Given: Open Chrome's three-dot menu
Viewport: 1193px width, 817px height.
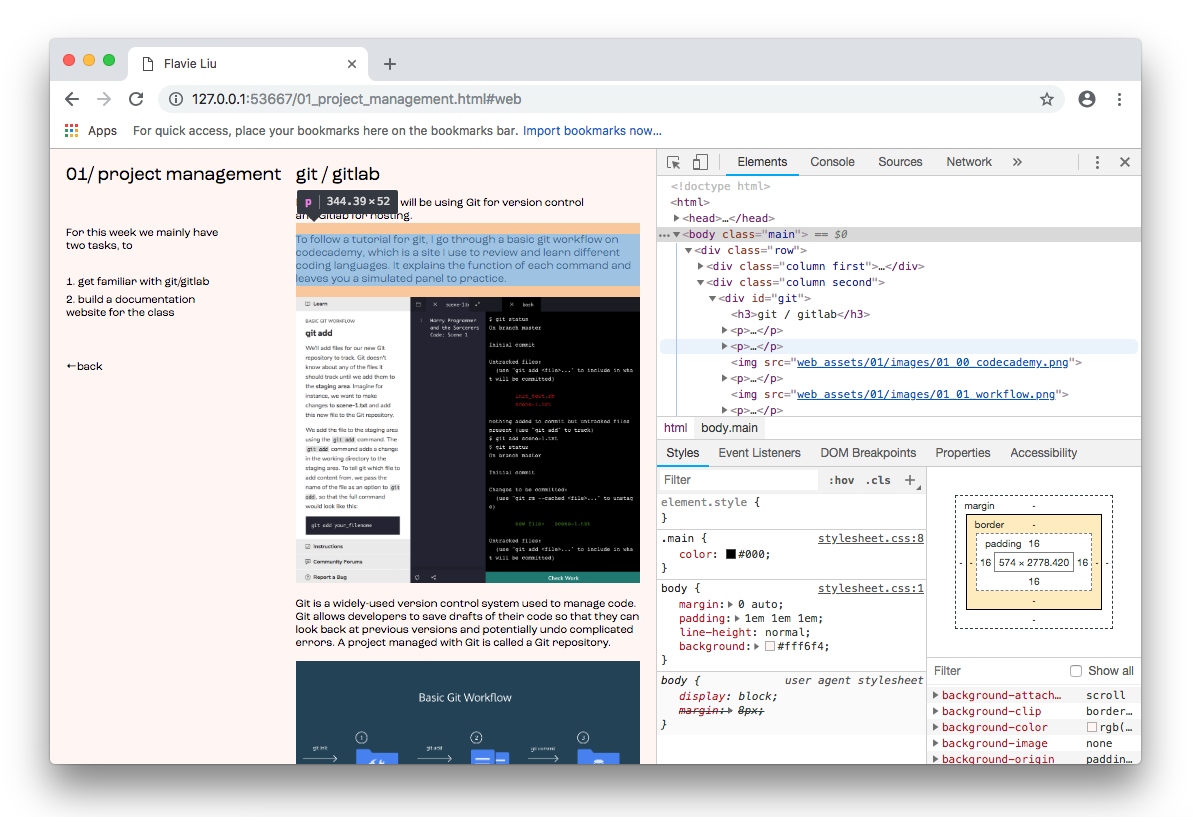Looking at the screenshot, I should click(x=1119, y=99).
